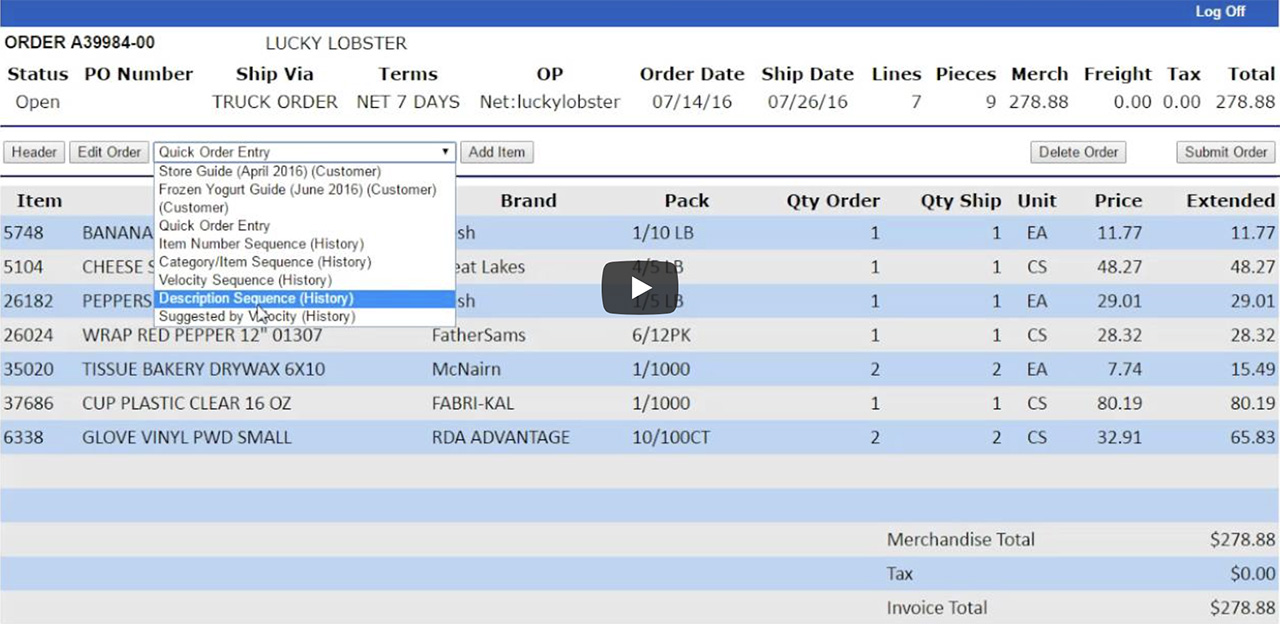Choose Category/Item Sequence (History) option
This screenshot has height=624, width=1280.
point(265,262)
